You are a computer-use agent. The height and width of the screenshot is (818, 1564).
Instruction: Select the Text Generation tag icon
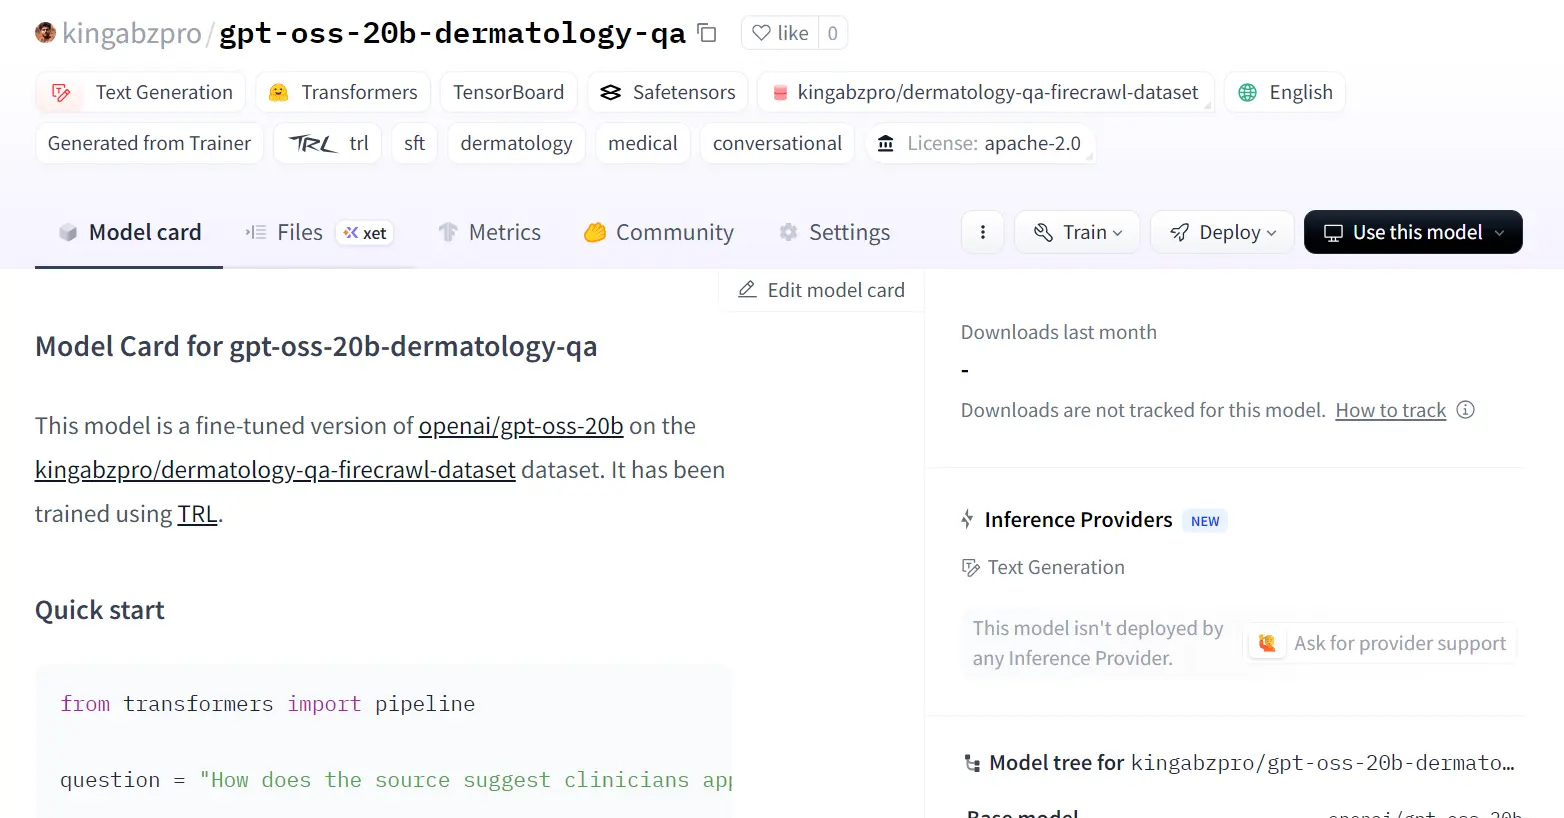61,93
